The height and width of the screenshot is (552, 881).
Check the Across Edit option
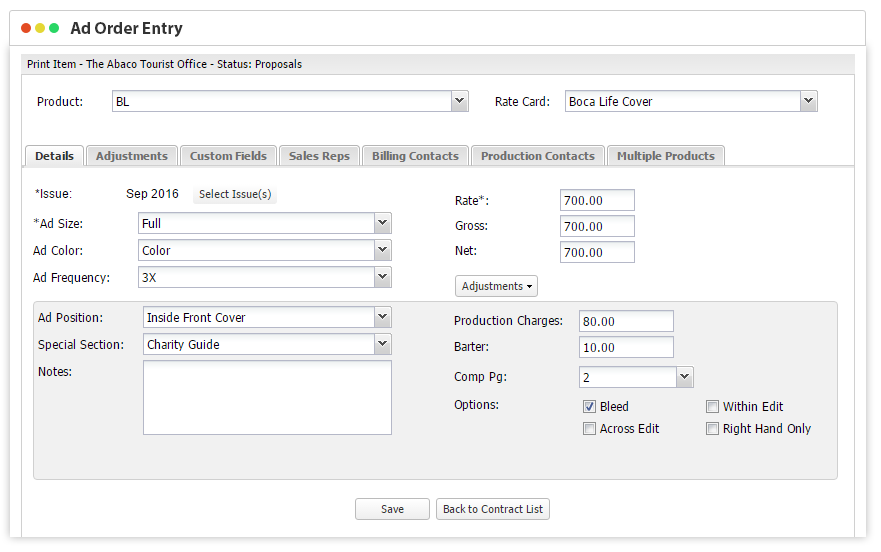589,428
